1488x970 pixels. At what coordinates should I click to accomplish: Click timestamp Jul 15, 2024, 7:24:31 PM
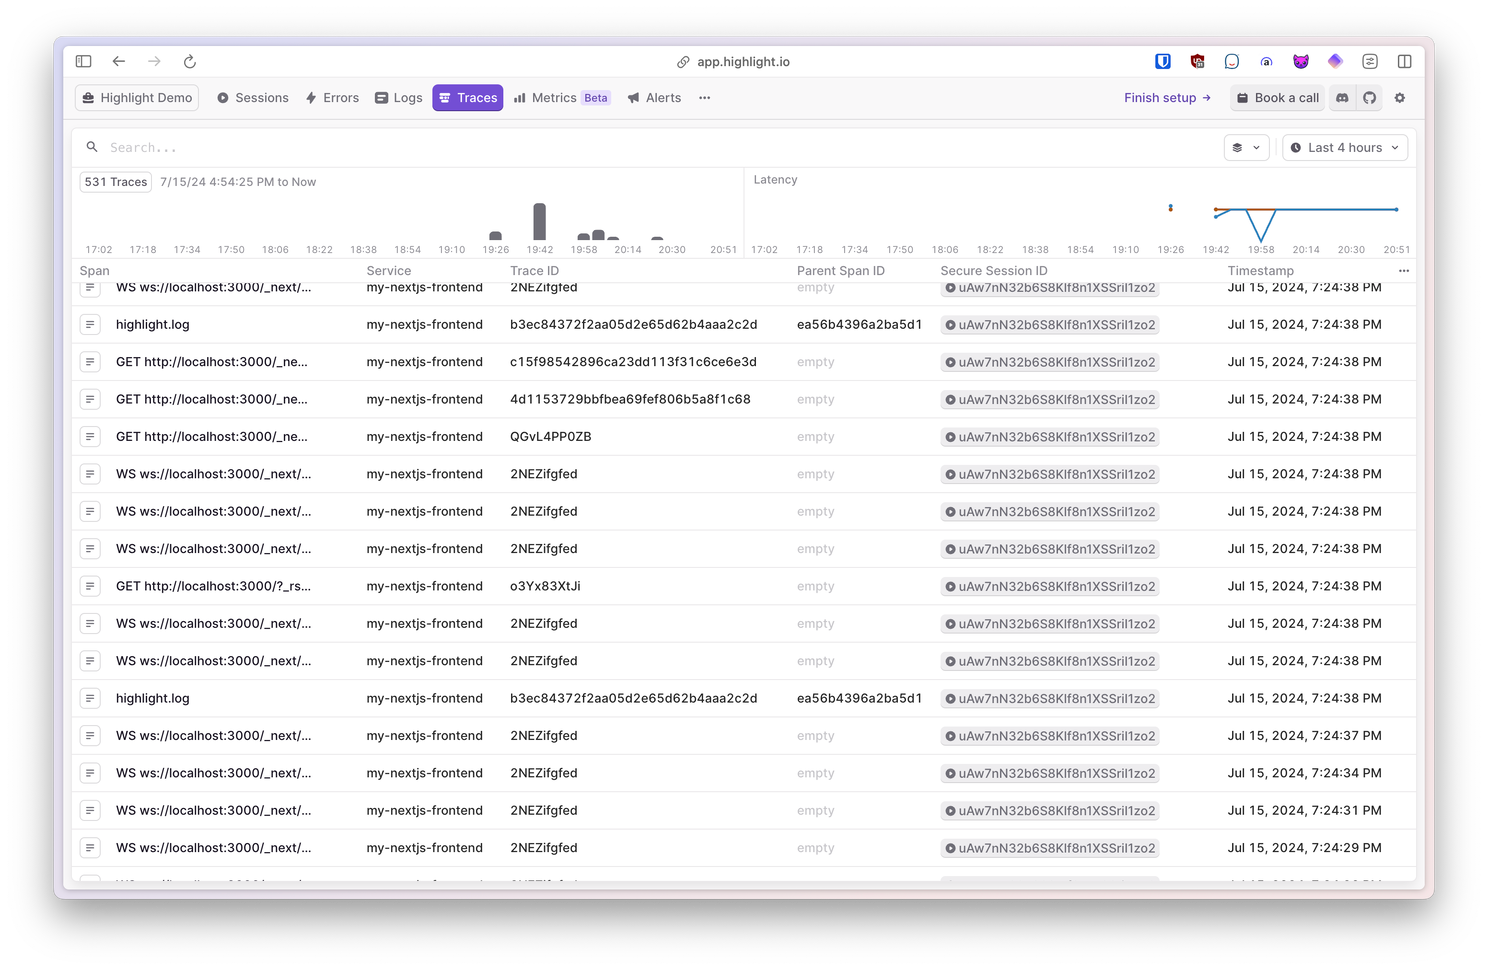point(1305,811)
